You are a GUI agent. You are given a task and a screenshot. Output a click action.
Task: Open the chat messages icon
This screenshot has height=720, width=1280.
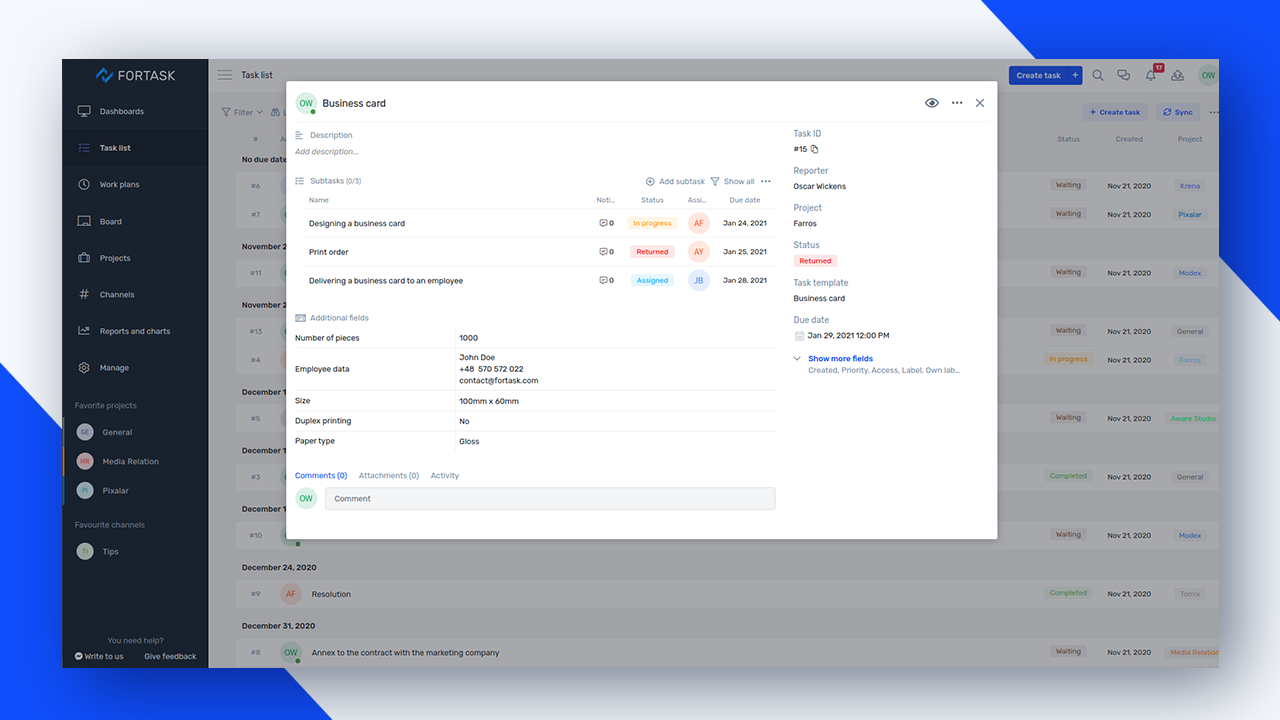coord(1123,76)
